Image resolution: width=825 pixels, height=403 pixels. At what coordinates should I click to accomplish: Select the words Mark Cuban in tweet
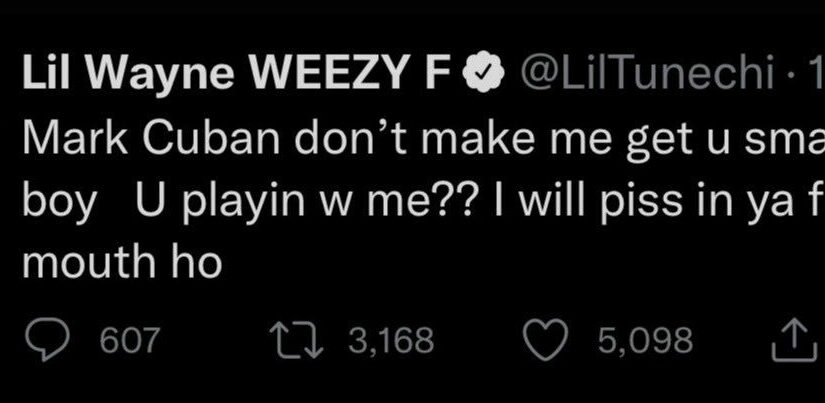150,139
